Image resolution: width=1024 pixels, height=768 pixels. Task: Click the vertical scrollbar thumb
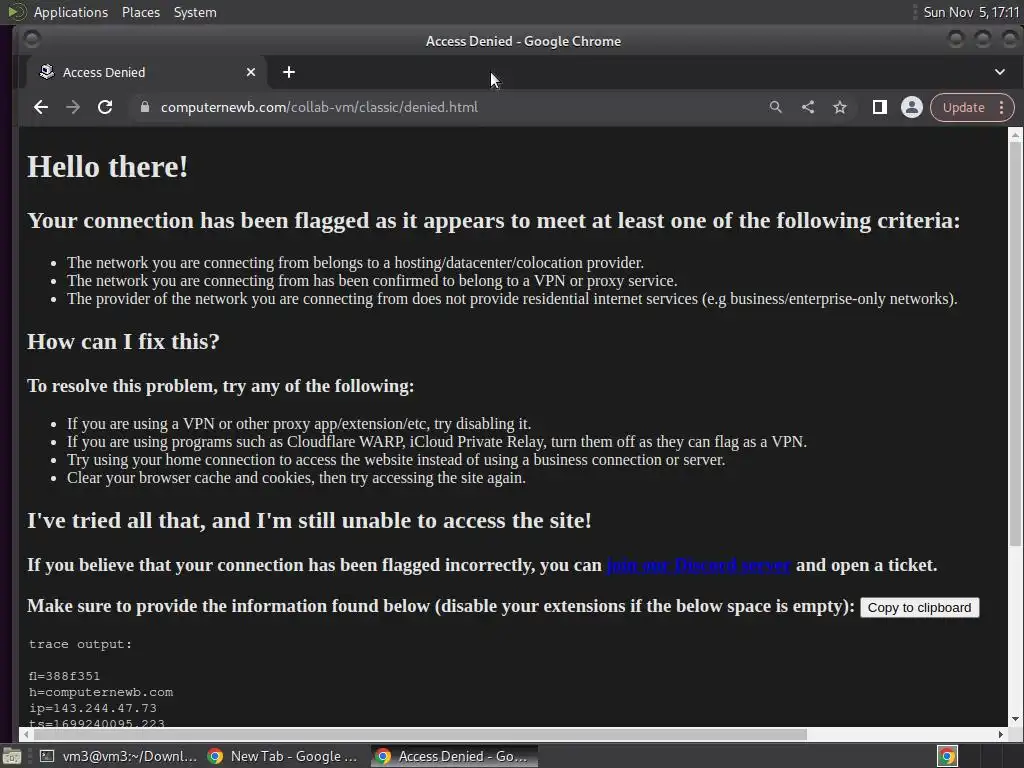[1015, 343]
